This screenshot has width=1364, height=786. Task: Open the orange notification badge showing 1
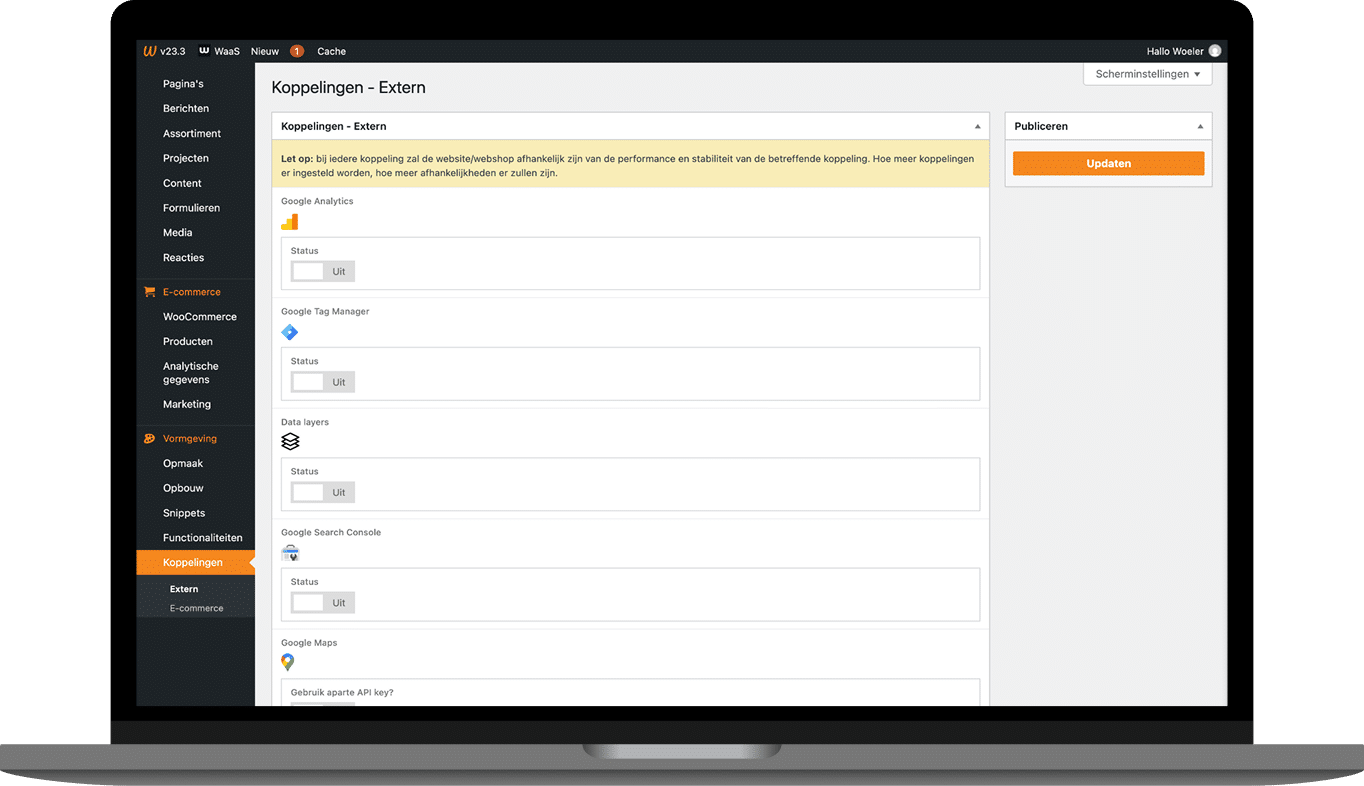tap(297, 51)
